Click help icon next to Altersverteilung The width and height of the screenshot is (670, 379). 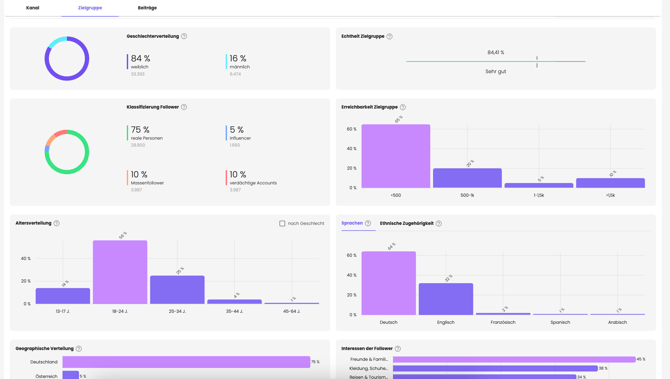click(57, 223)
